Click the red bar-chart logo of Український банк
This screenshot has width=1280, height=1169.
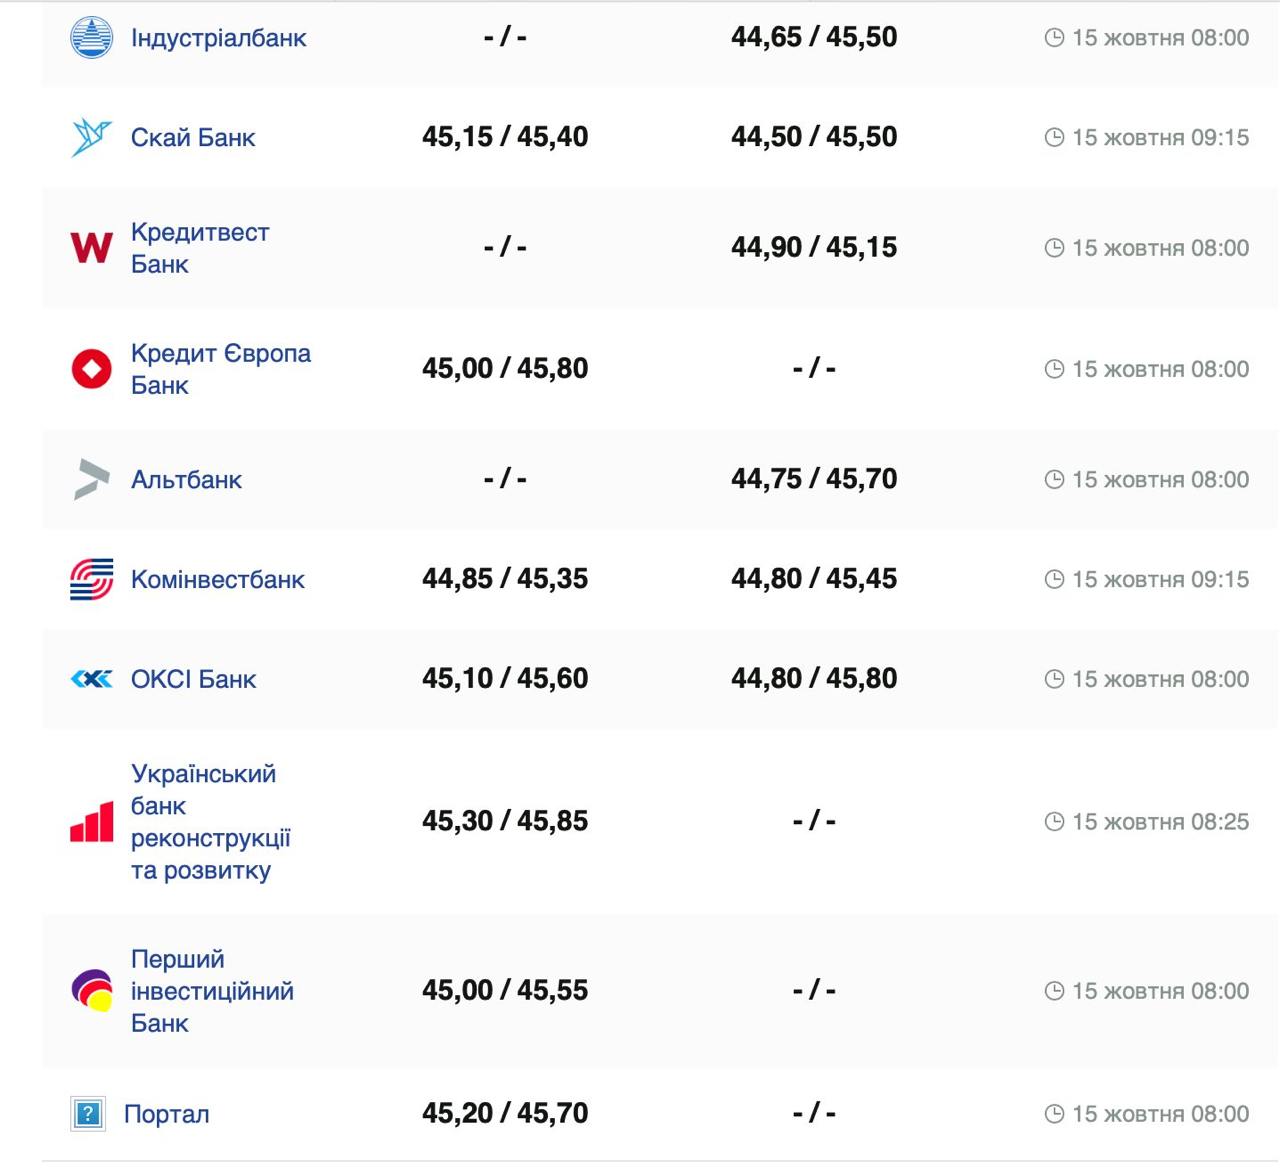point(91,822)
